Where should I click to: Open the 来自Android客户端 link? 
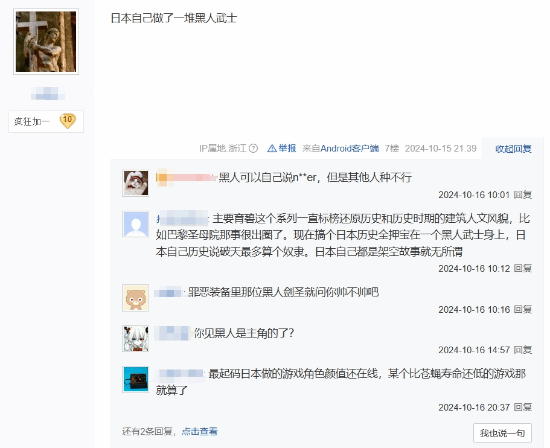pyautogui.click(x=341, y=148)
